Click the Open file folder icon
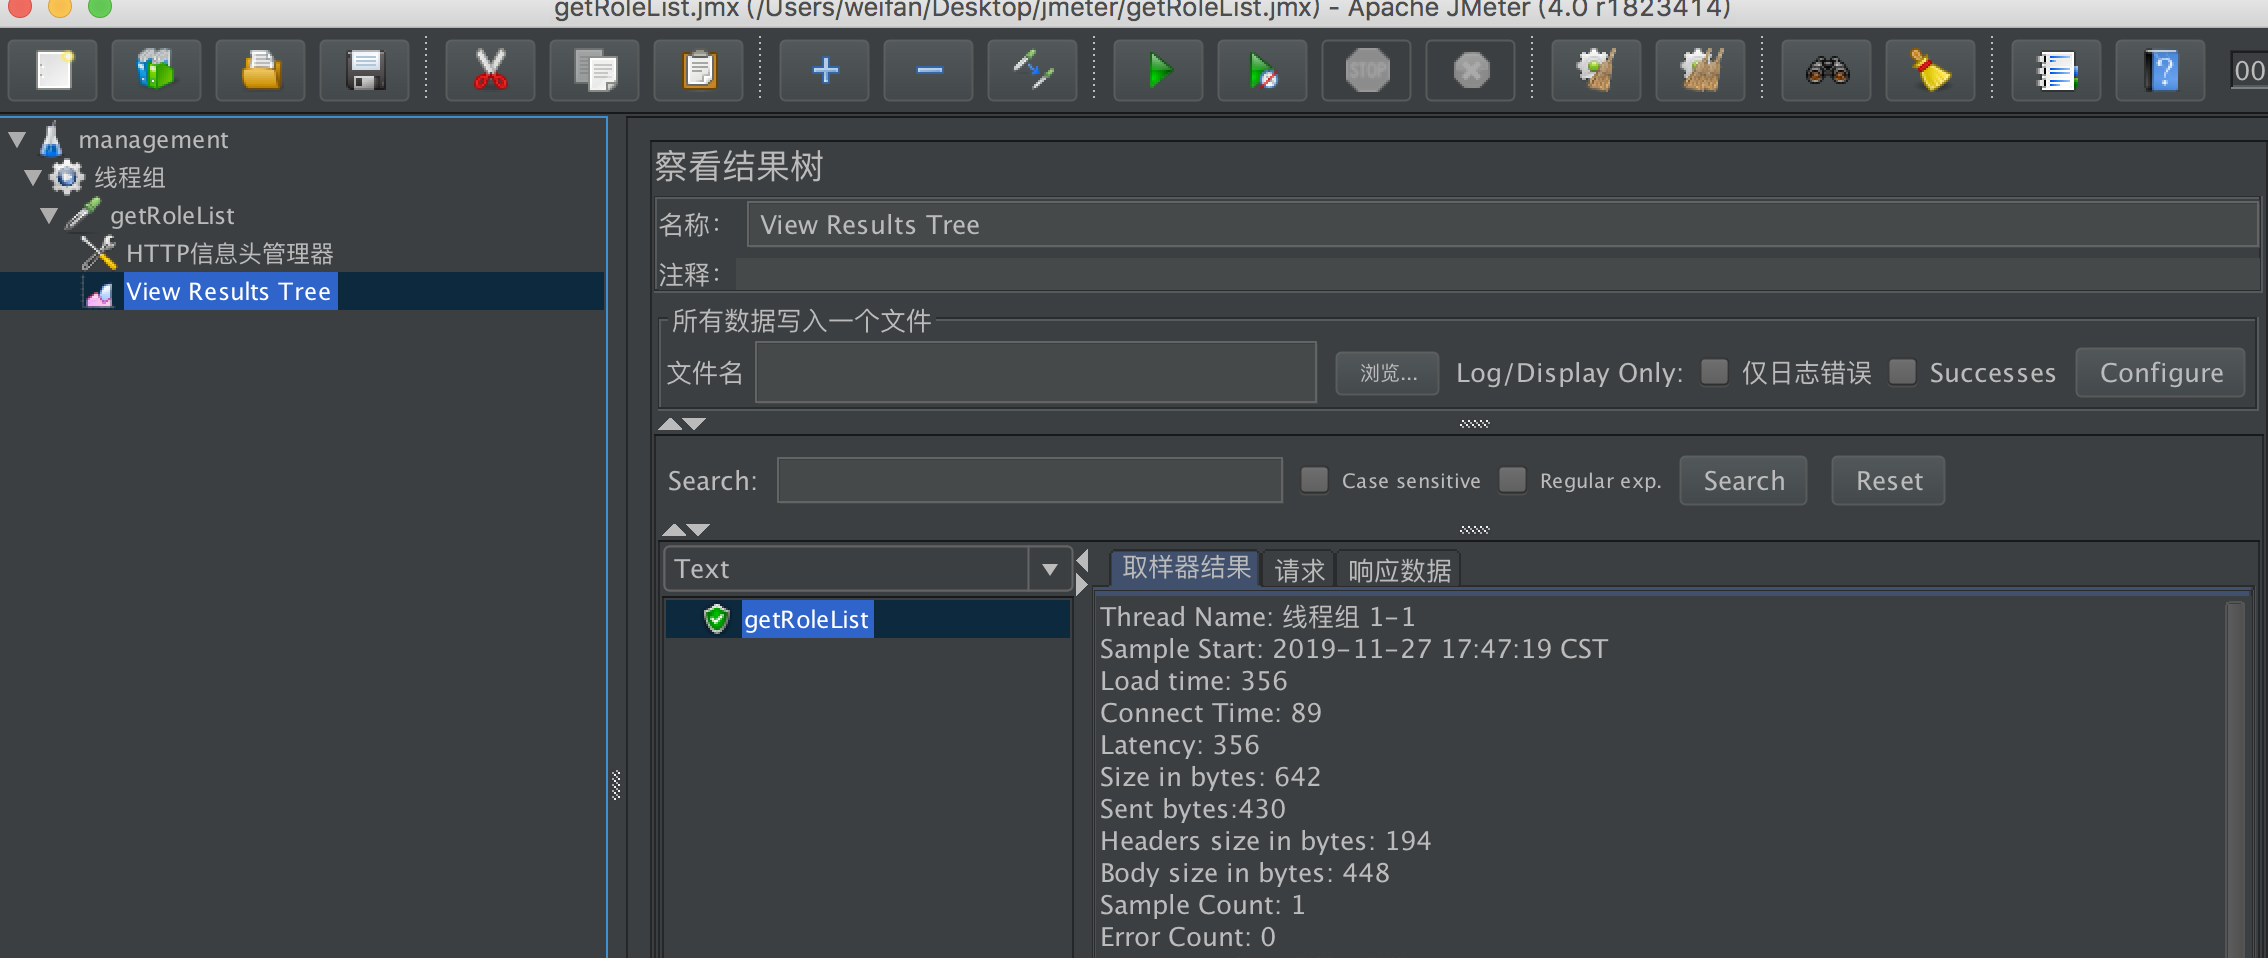 261,71
